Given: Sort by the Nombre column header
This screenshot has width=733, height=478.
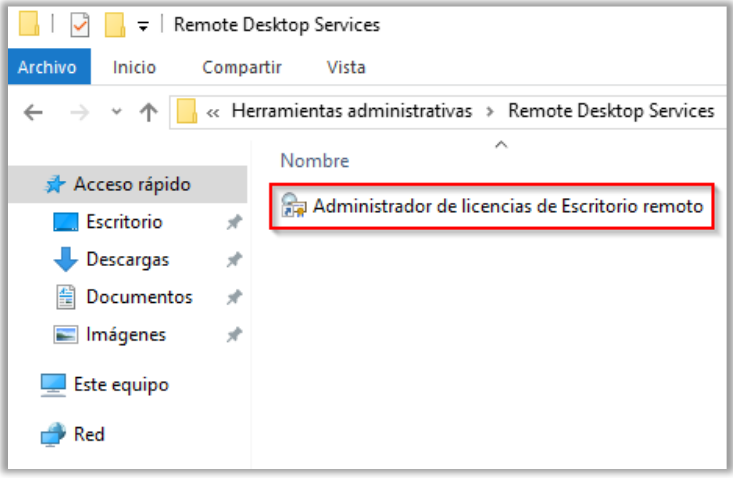Looking at the screenshot, I should (x=314, y=161).
